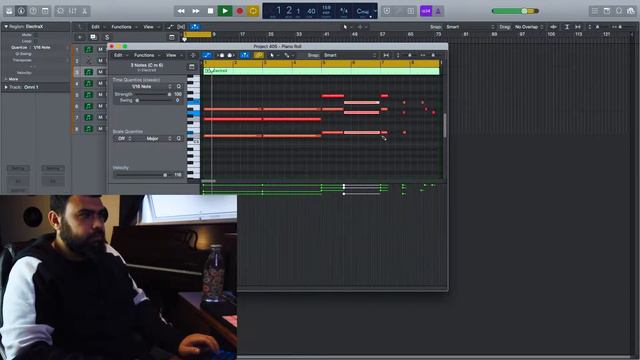
Task: Select track 3 instrument icon
Action: pyautogui.click(x=89, y=72)
